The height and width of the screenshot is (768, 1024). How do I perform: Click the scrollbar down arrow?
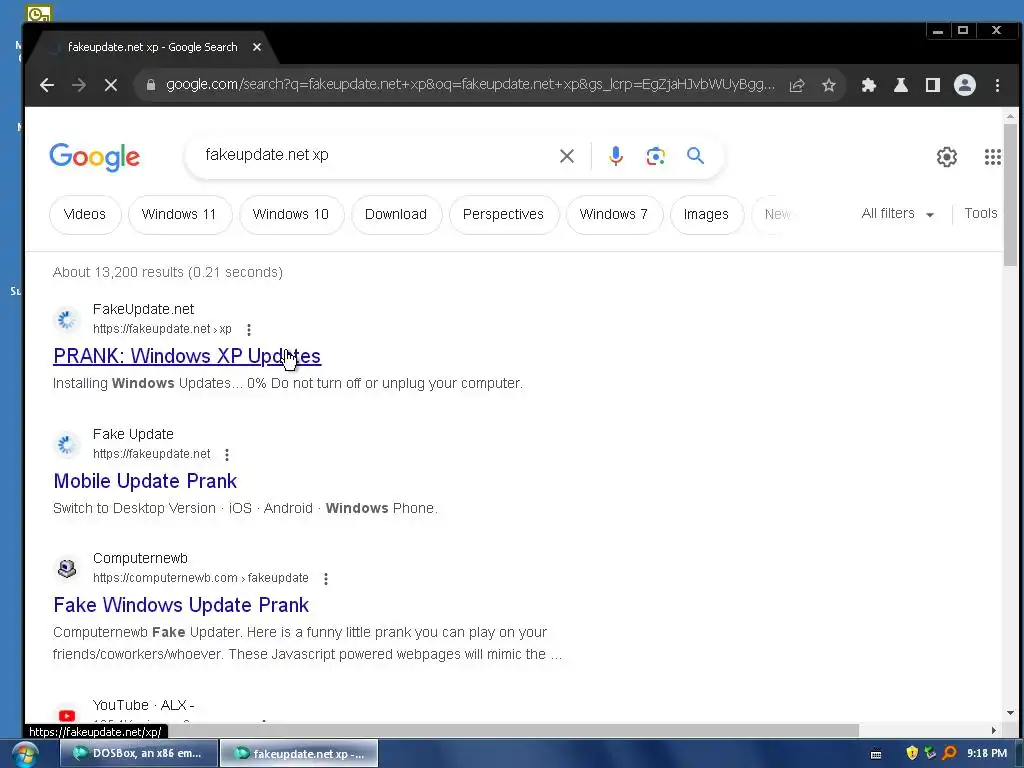click(1010, 713)
